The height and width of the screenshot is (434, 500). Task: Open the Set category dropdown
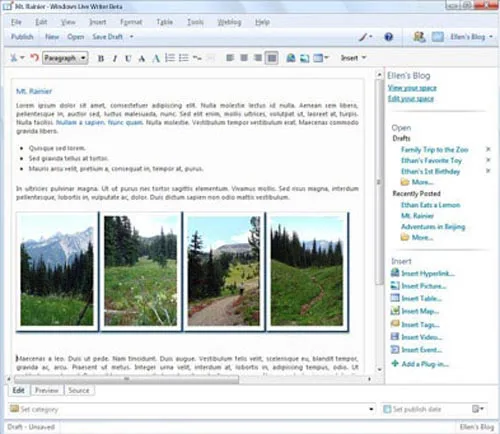(x=192, y=409)
